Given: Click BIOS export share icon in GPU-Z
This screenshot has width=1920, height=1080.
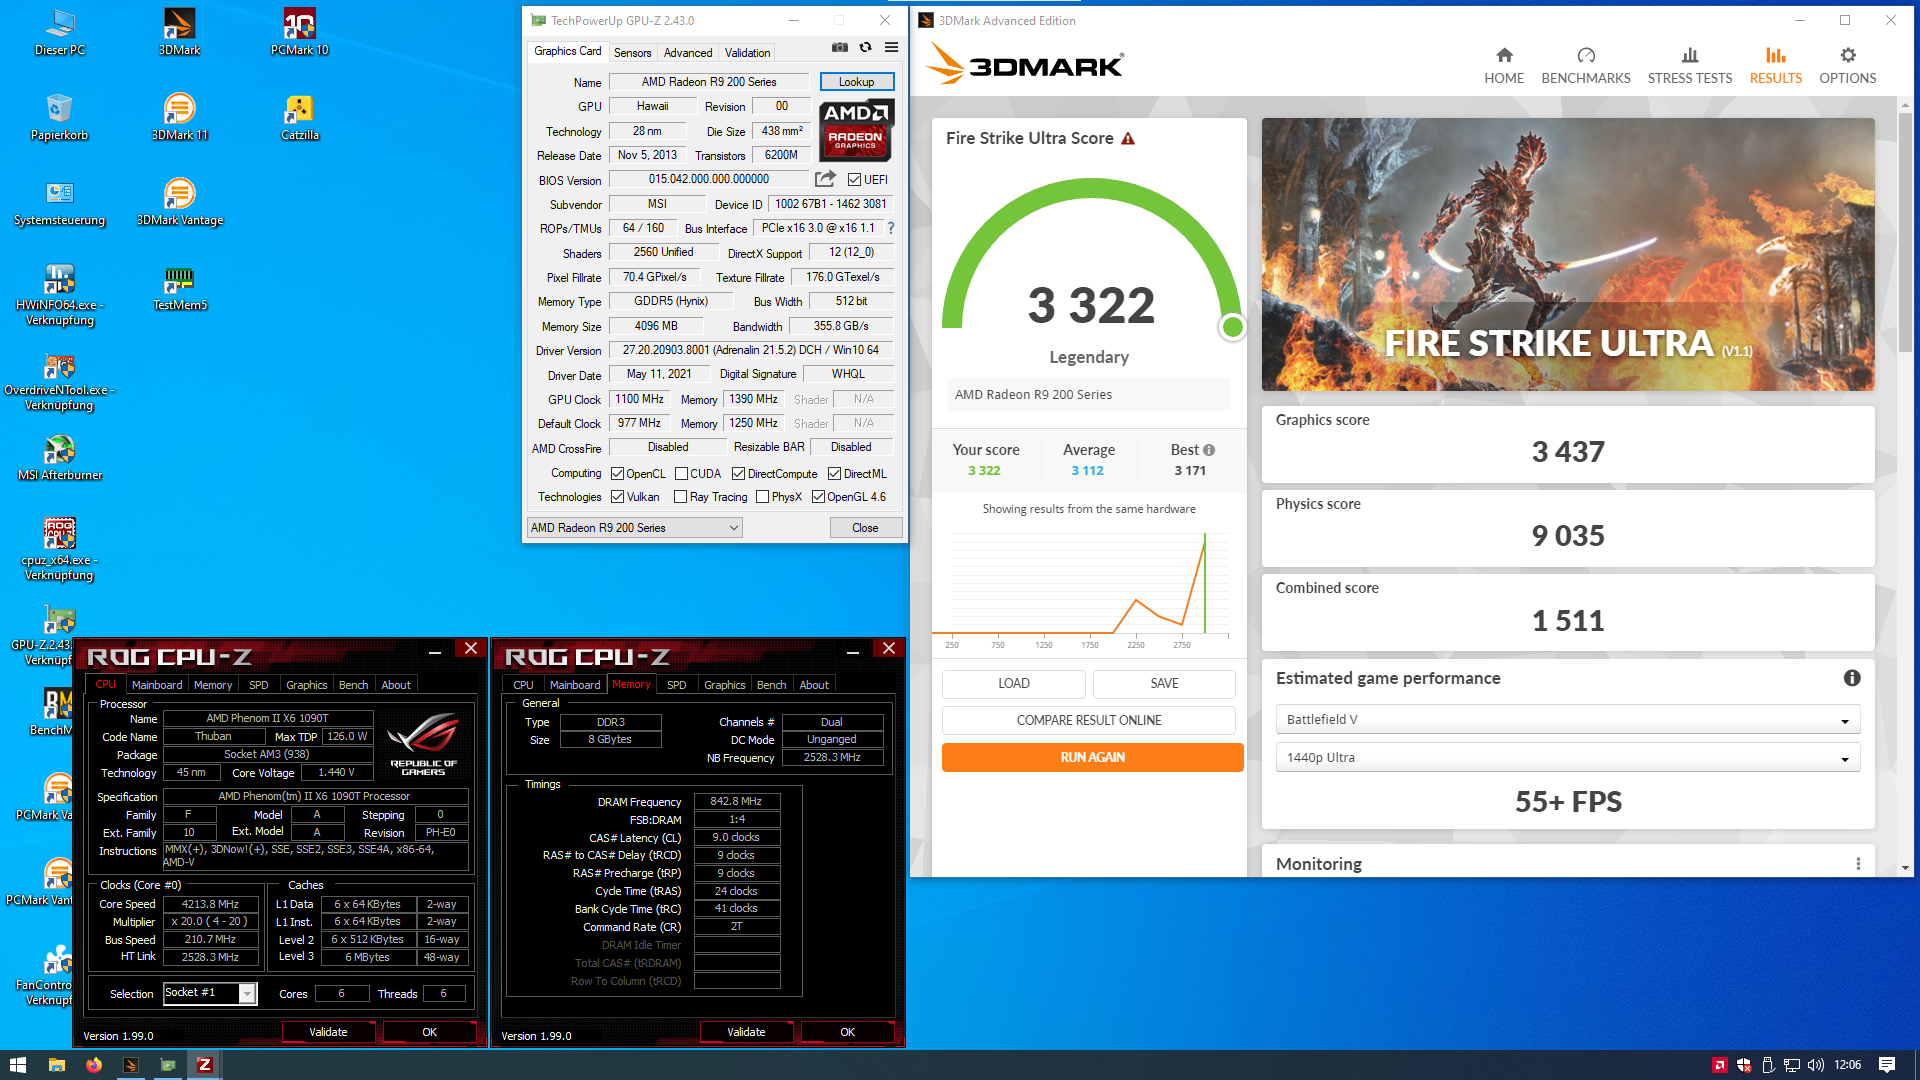Looking at the screenshot, I should [825, 179].
